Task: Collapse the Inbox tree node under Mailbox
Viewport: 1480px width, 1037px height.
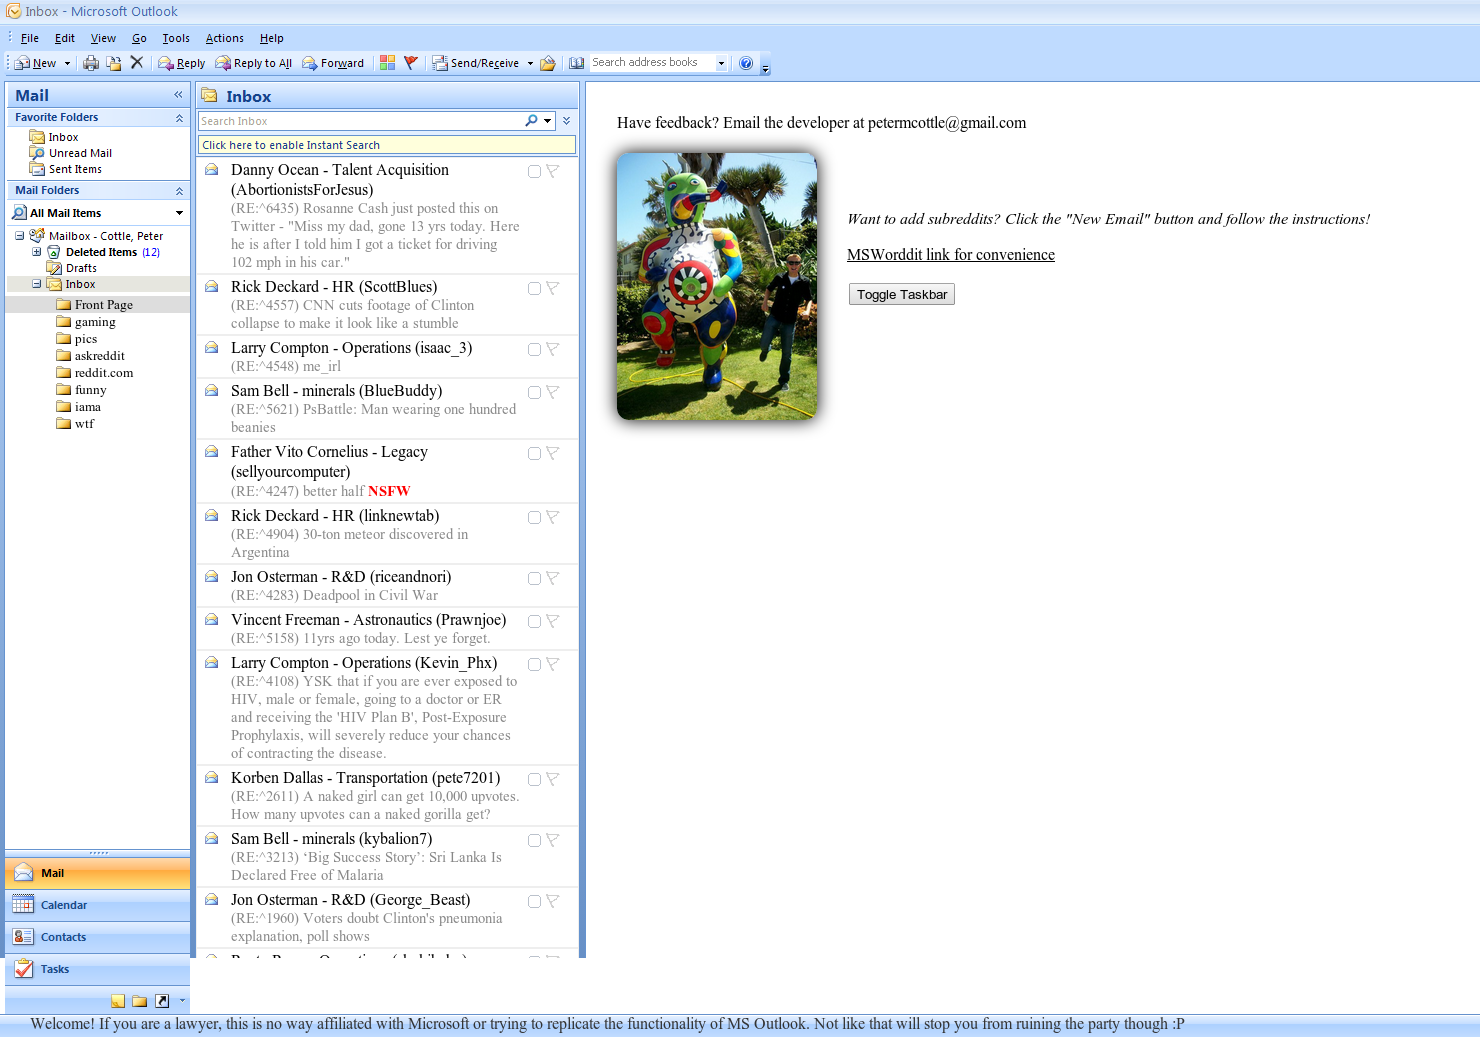Action: click(x=37, y=284)
